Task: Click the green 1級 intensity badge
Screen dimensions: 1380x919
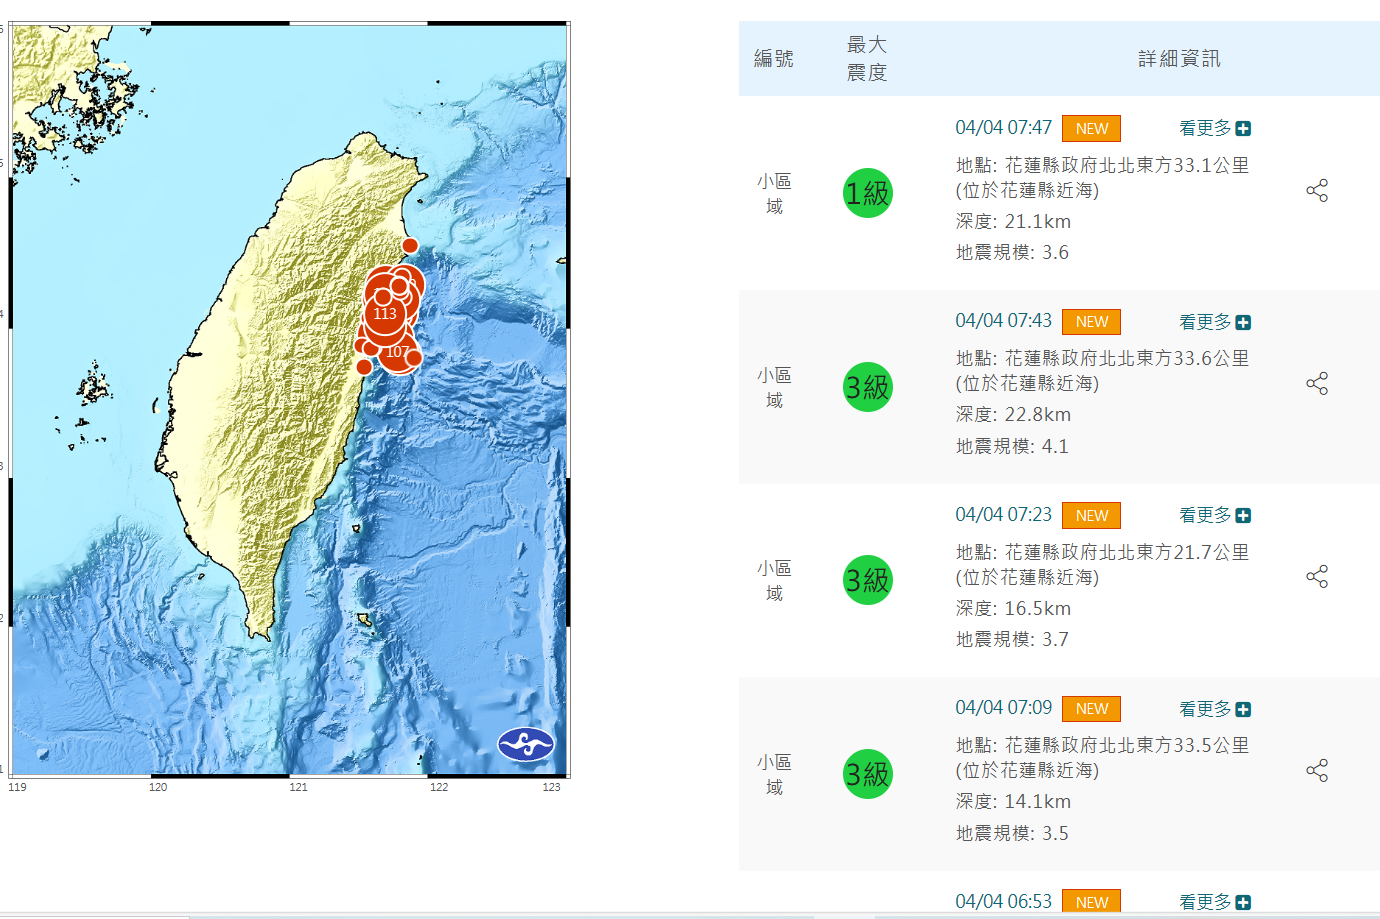Action: [867, 193]
